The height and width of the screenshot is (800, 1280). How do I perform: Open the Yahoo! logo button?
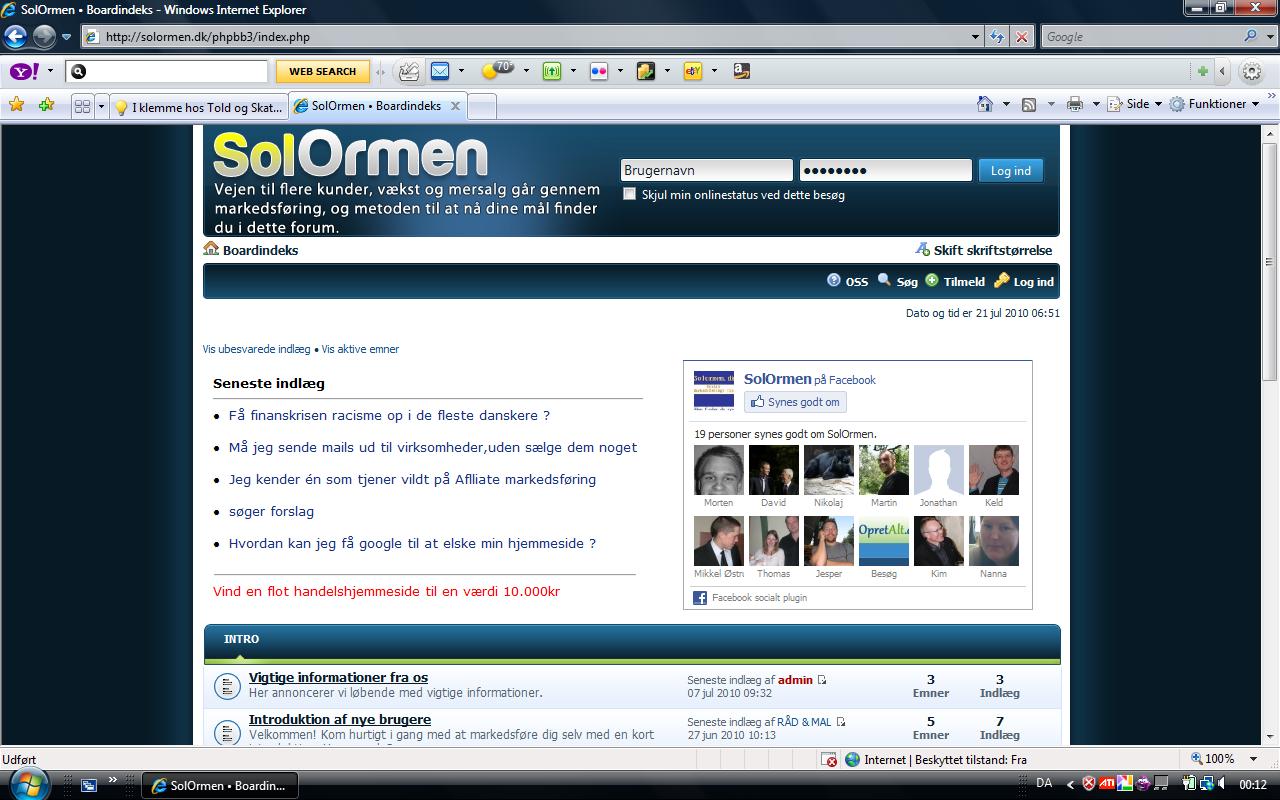pos(24,71)
